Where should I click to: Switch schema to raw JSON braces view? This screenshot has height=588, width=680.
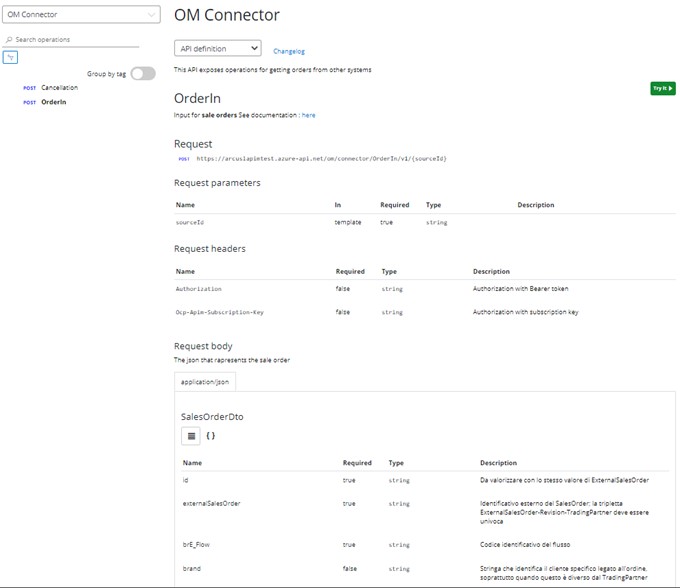[211, 436]
